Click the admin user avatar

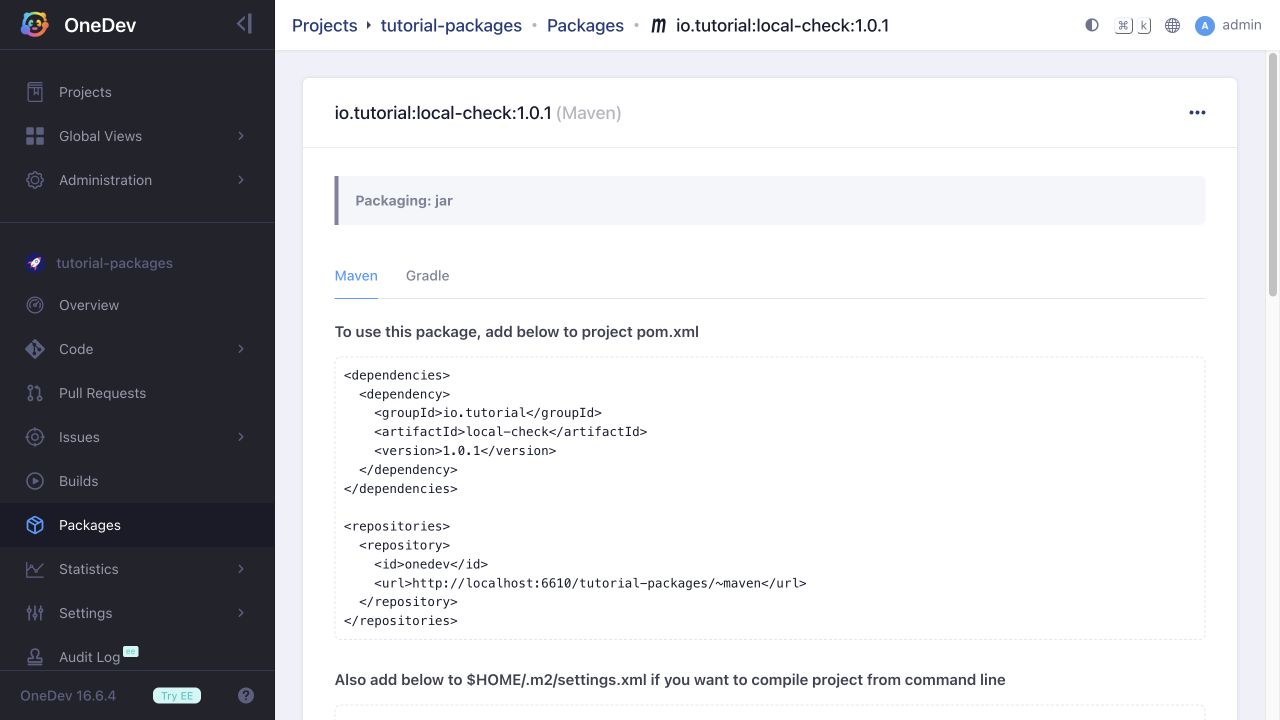pyautogui.click(x=1205, y=26)
